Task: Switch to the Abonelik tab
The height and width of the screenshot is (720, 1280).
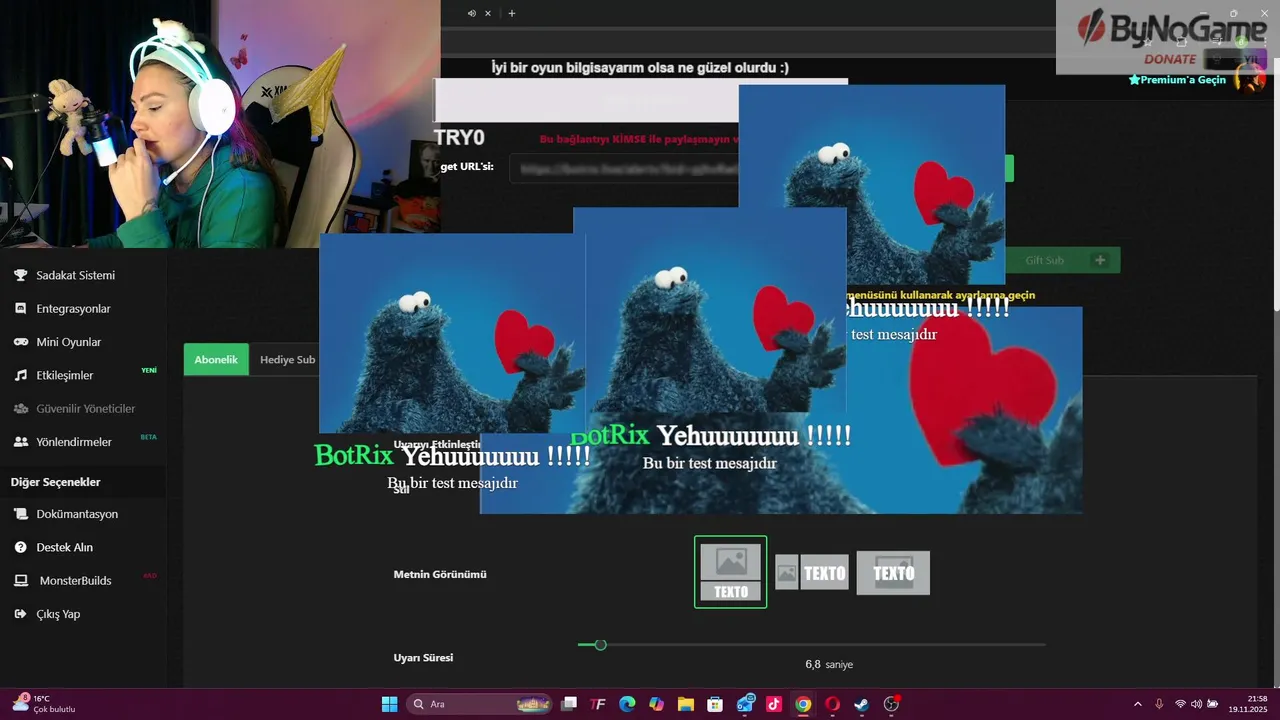Action: [x=216, y=359]
